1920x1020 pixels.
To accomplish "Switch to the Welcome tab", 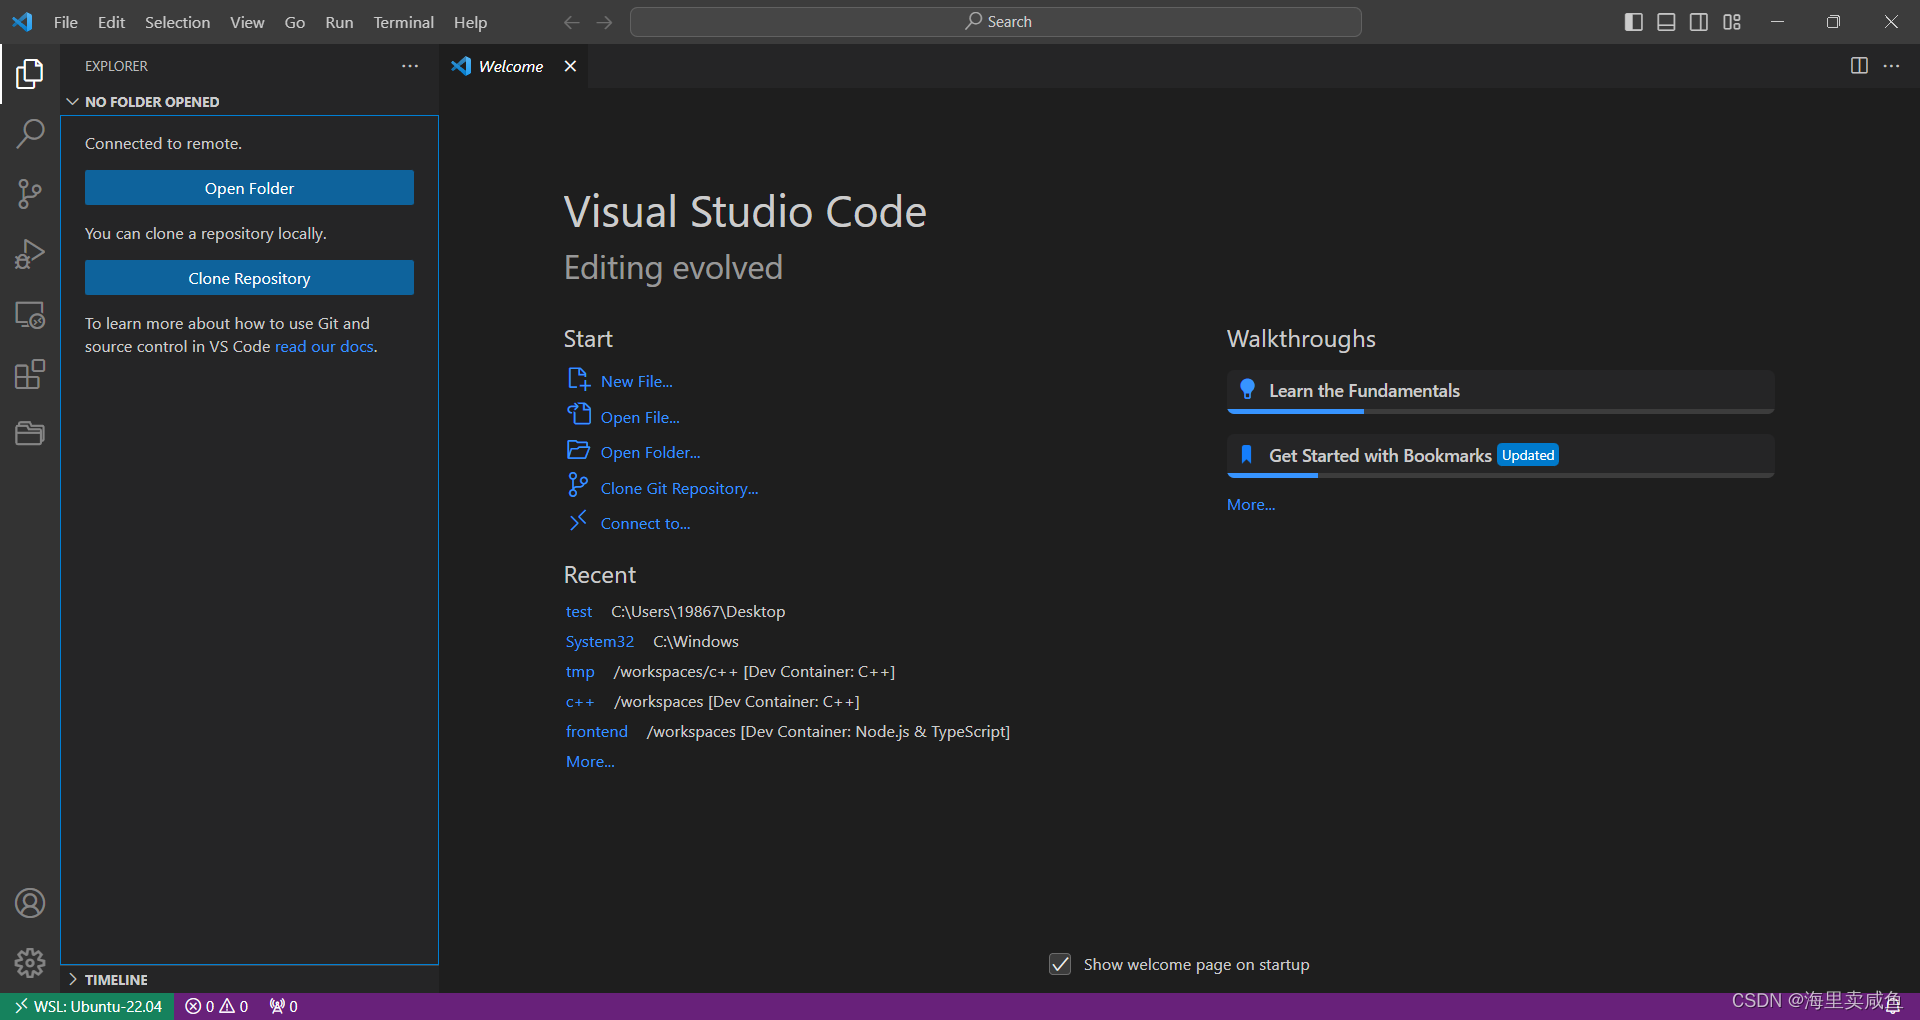I will (x=510, y=66).
